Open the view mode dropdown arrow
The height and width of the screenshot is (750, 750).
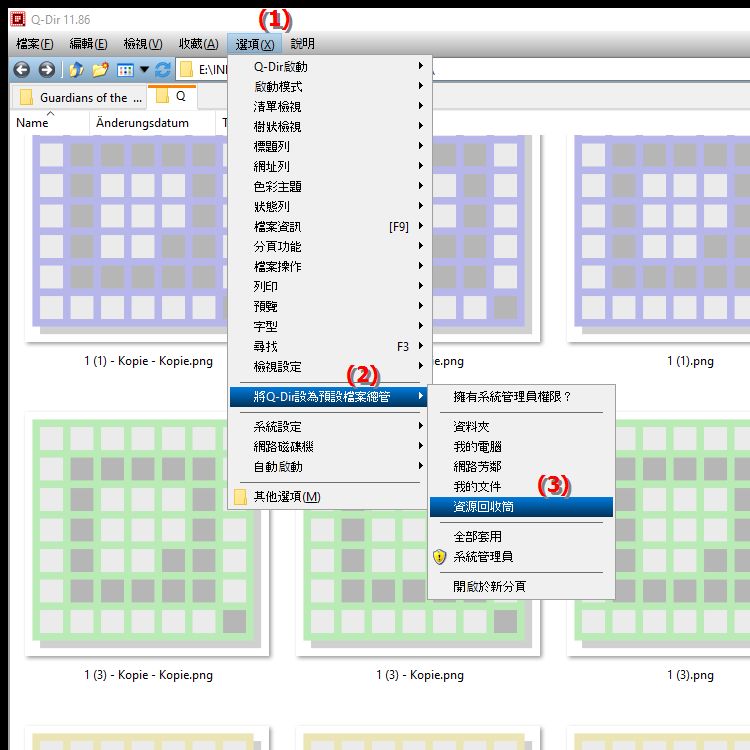(144, 70)
